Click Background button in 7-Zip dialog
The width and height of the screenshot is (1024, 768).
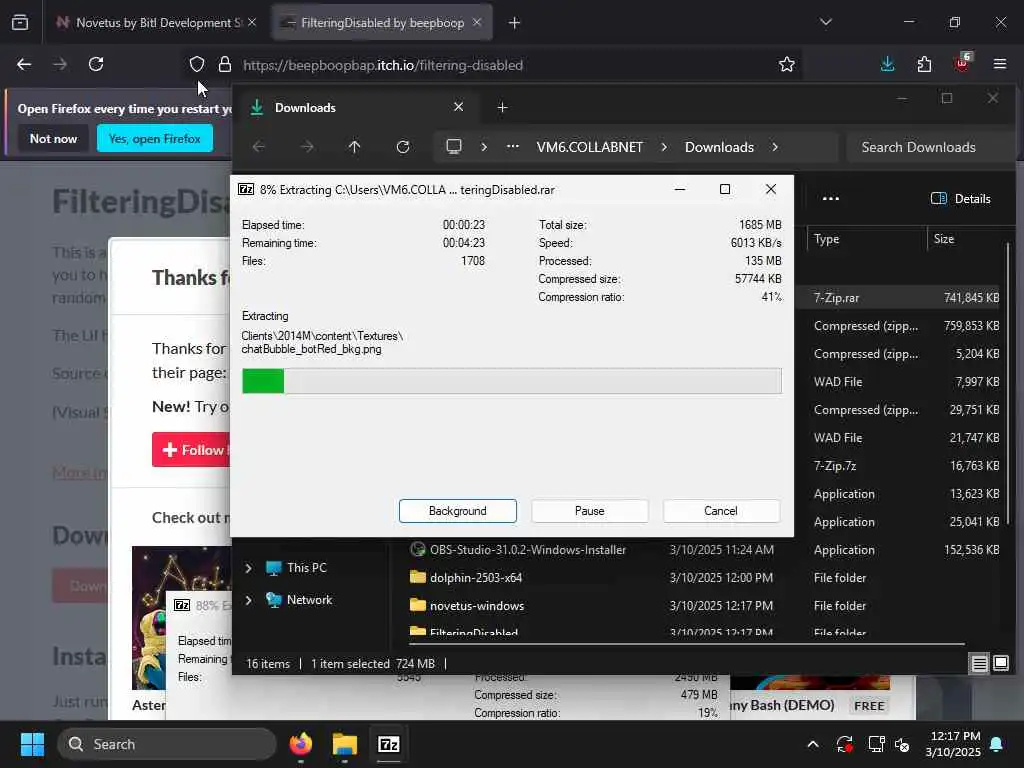[x=458, y=511]
